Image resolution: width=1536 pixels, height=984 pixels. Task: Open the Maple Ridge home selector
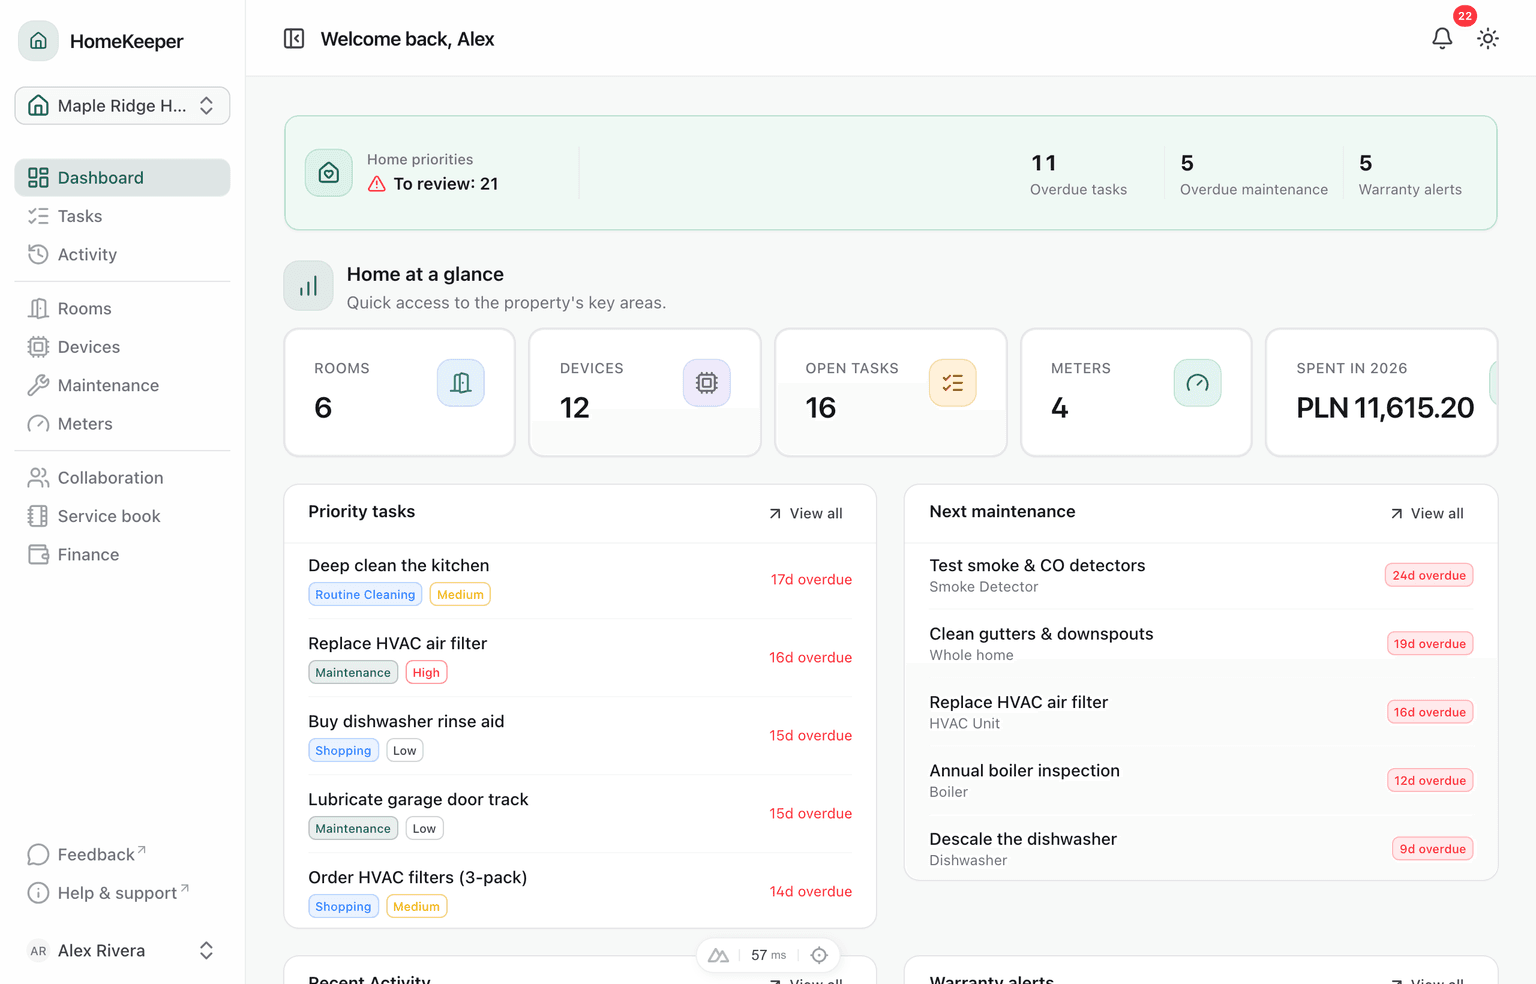point(122,106)
